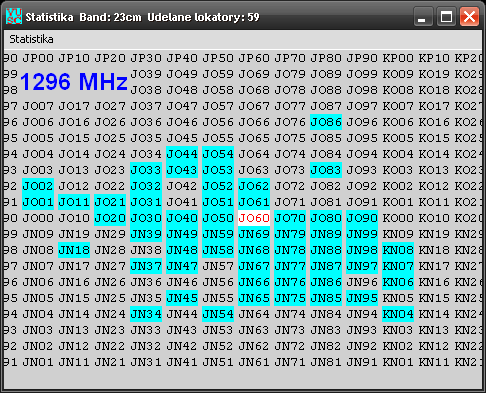Click locator JN76

pyautogui.click(x=290, y=282)
